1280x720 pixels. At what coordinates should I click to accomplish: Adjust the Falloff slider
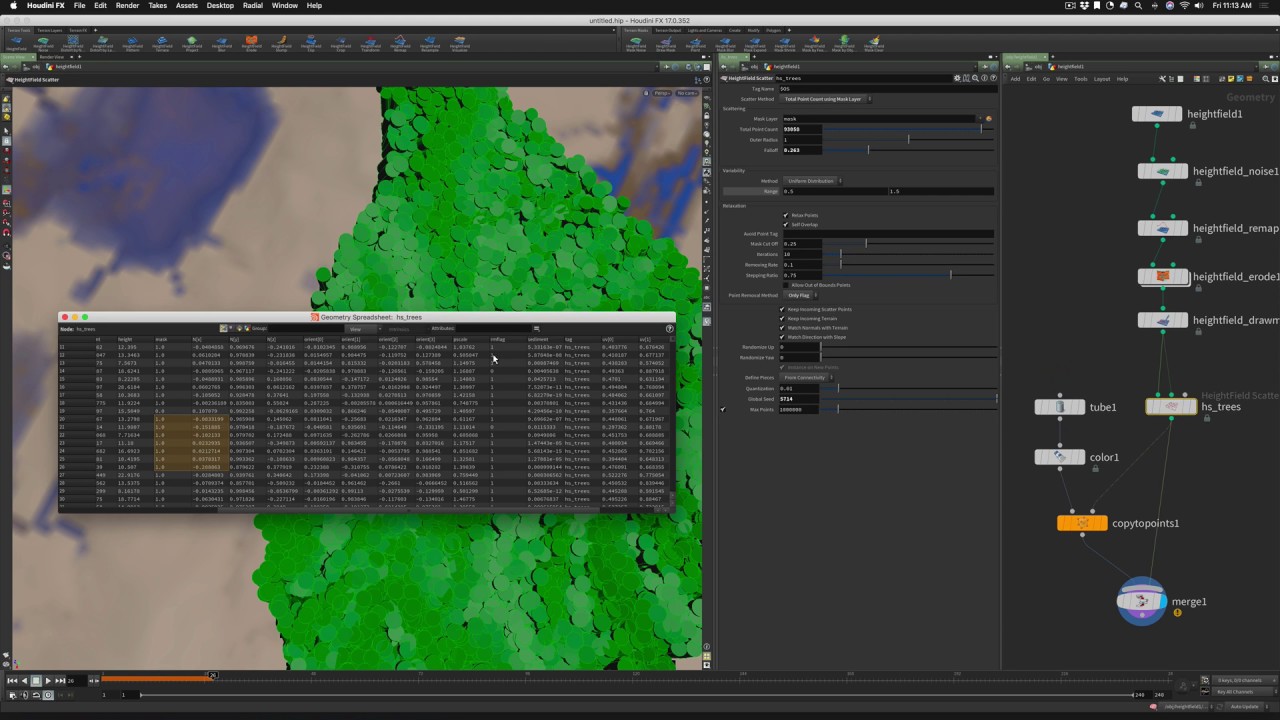coord(909,150)
